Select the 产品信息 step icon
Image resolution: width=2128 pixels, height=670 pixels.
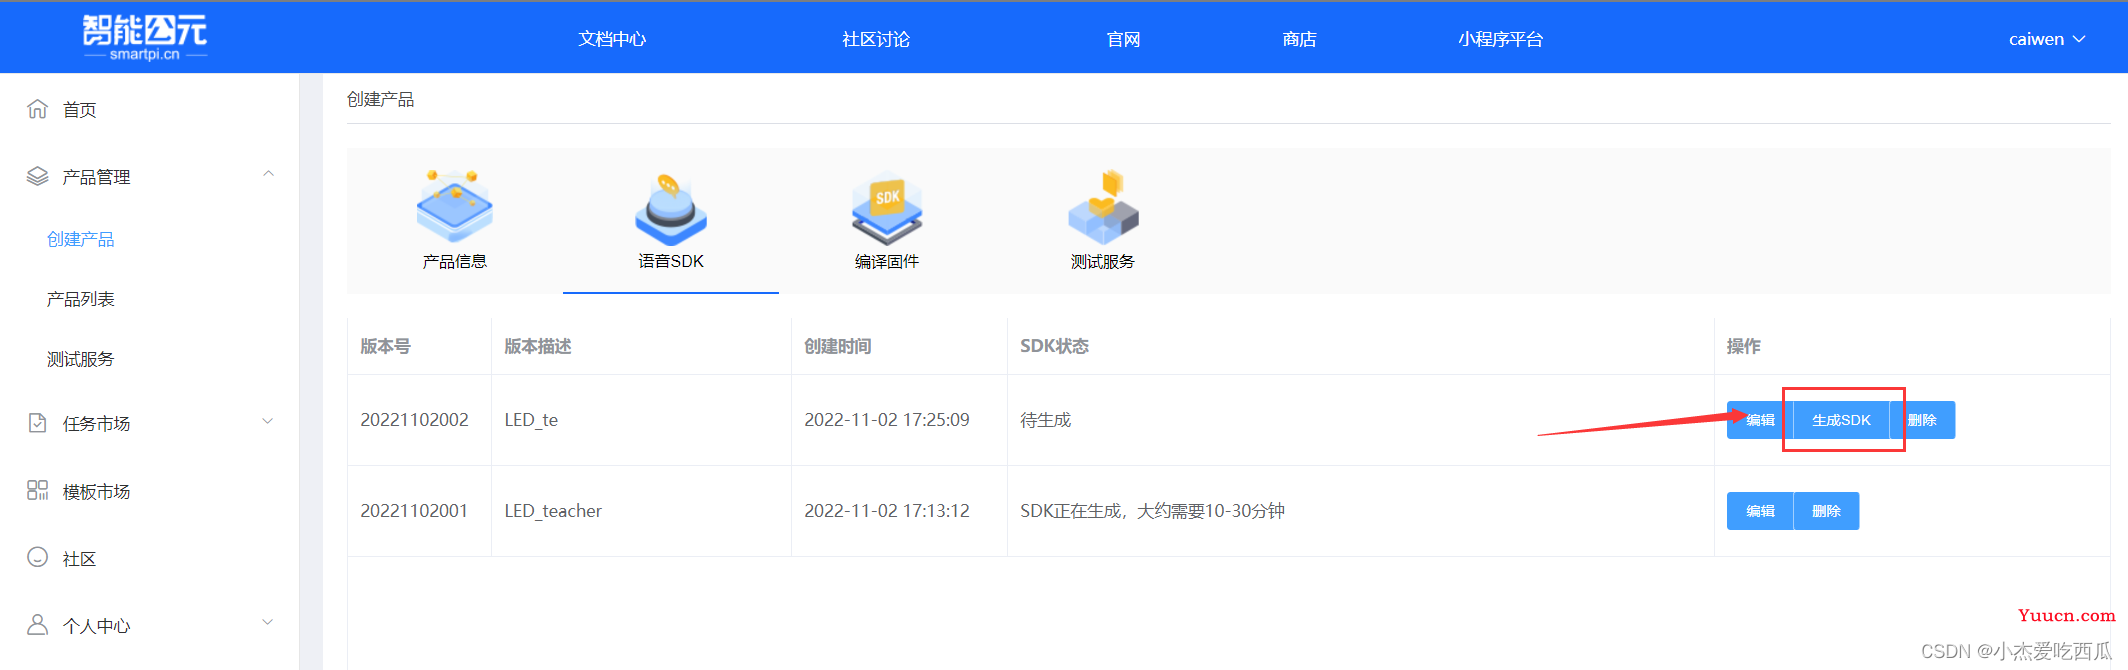point(454,207)
